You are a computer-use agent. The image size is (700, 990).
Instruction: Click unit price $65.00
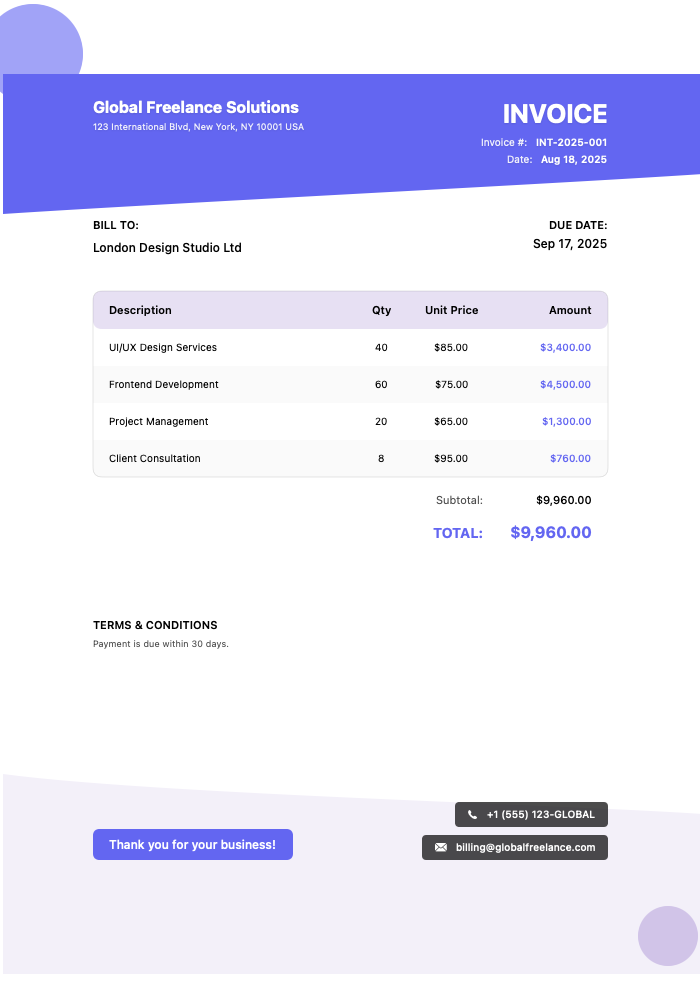(451, 422)
